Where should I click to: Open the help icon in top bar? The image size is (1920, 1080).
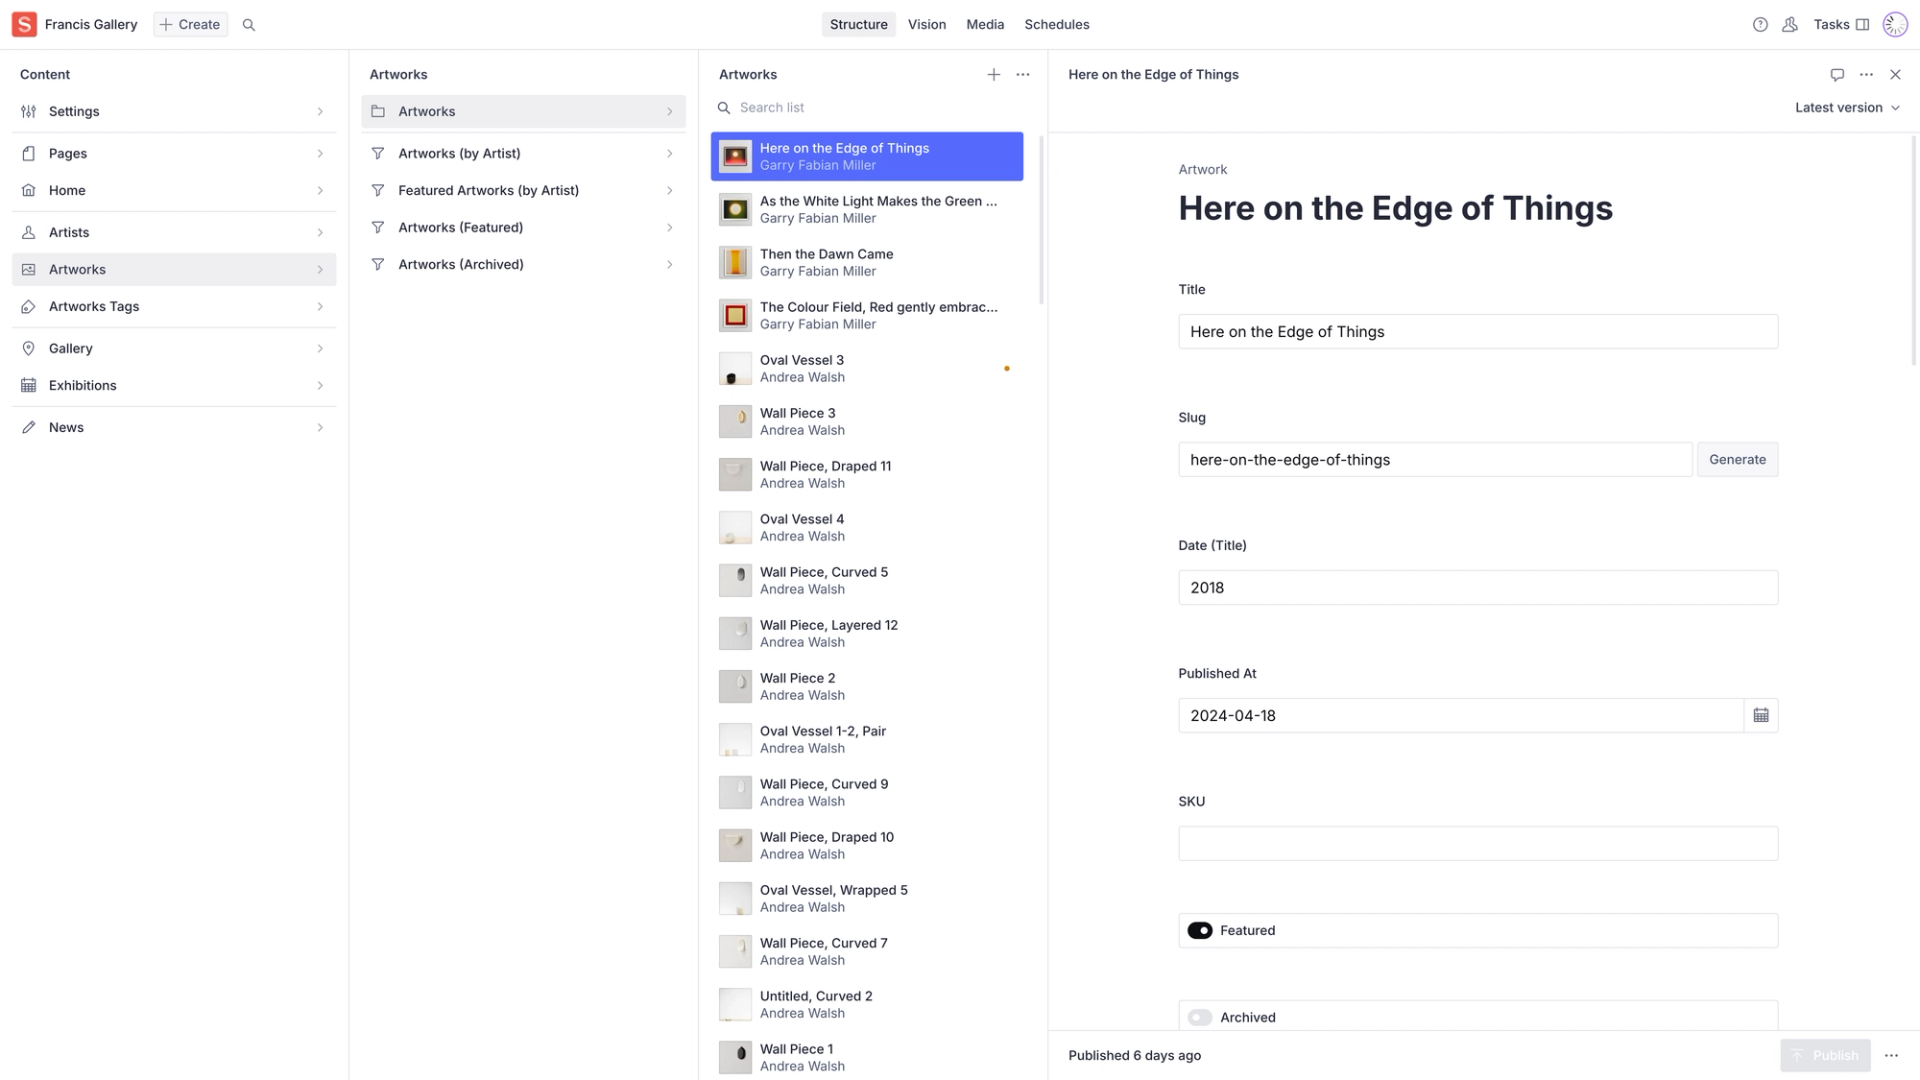click(1760, 25)
